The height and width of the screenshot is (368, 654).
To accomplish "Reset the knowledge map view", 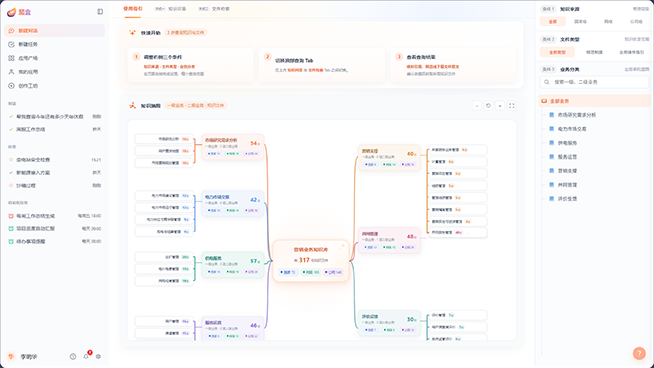I will [x=488, y=106].
